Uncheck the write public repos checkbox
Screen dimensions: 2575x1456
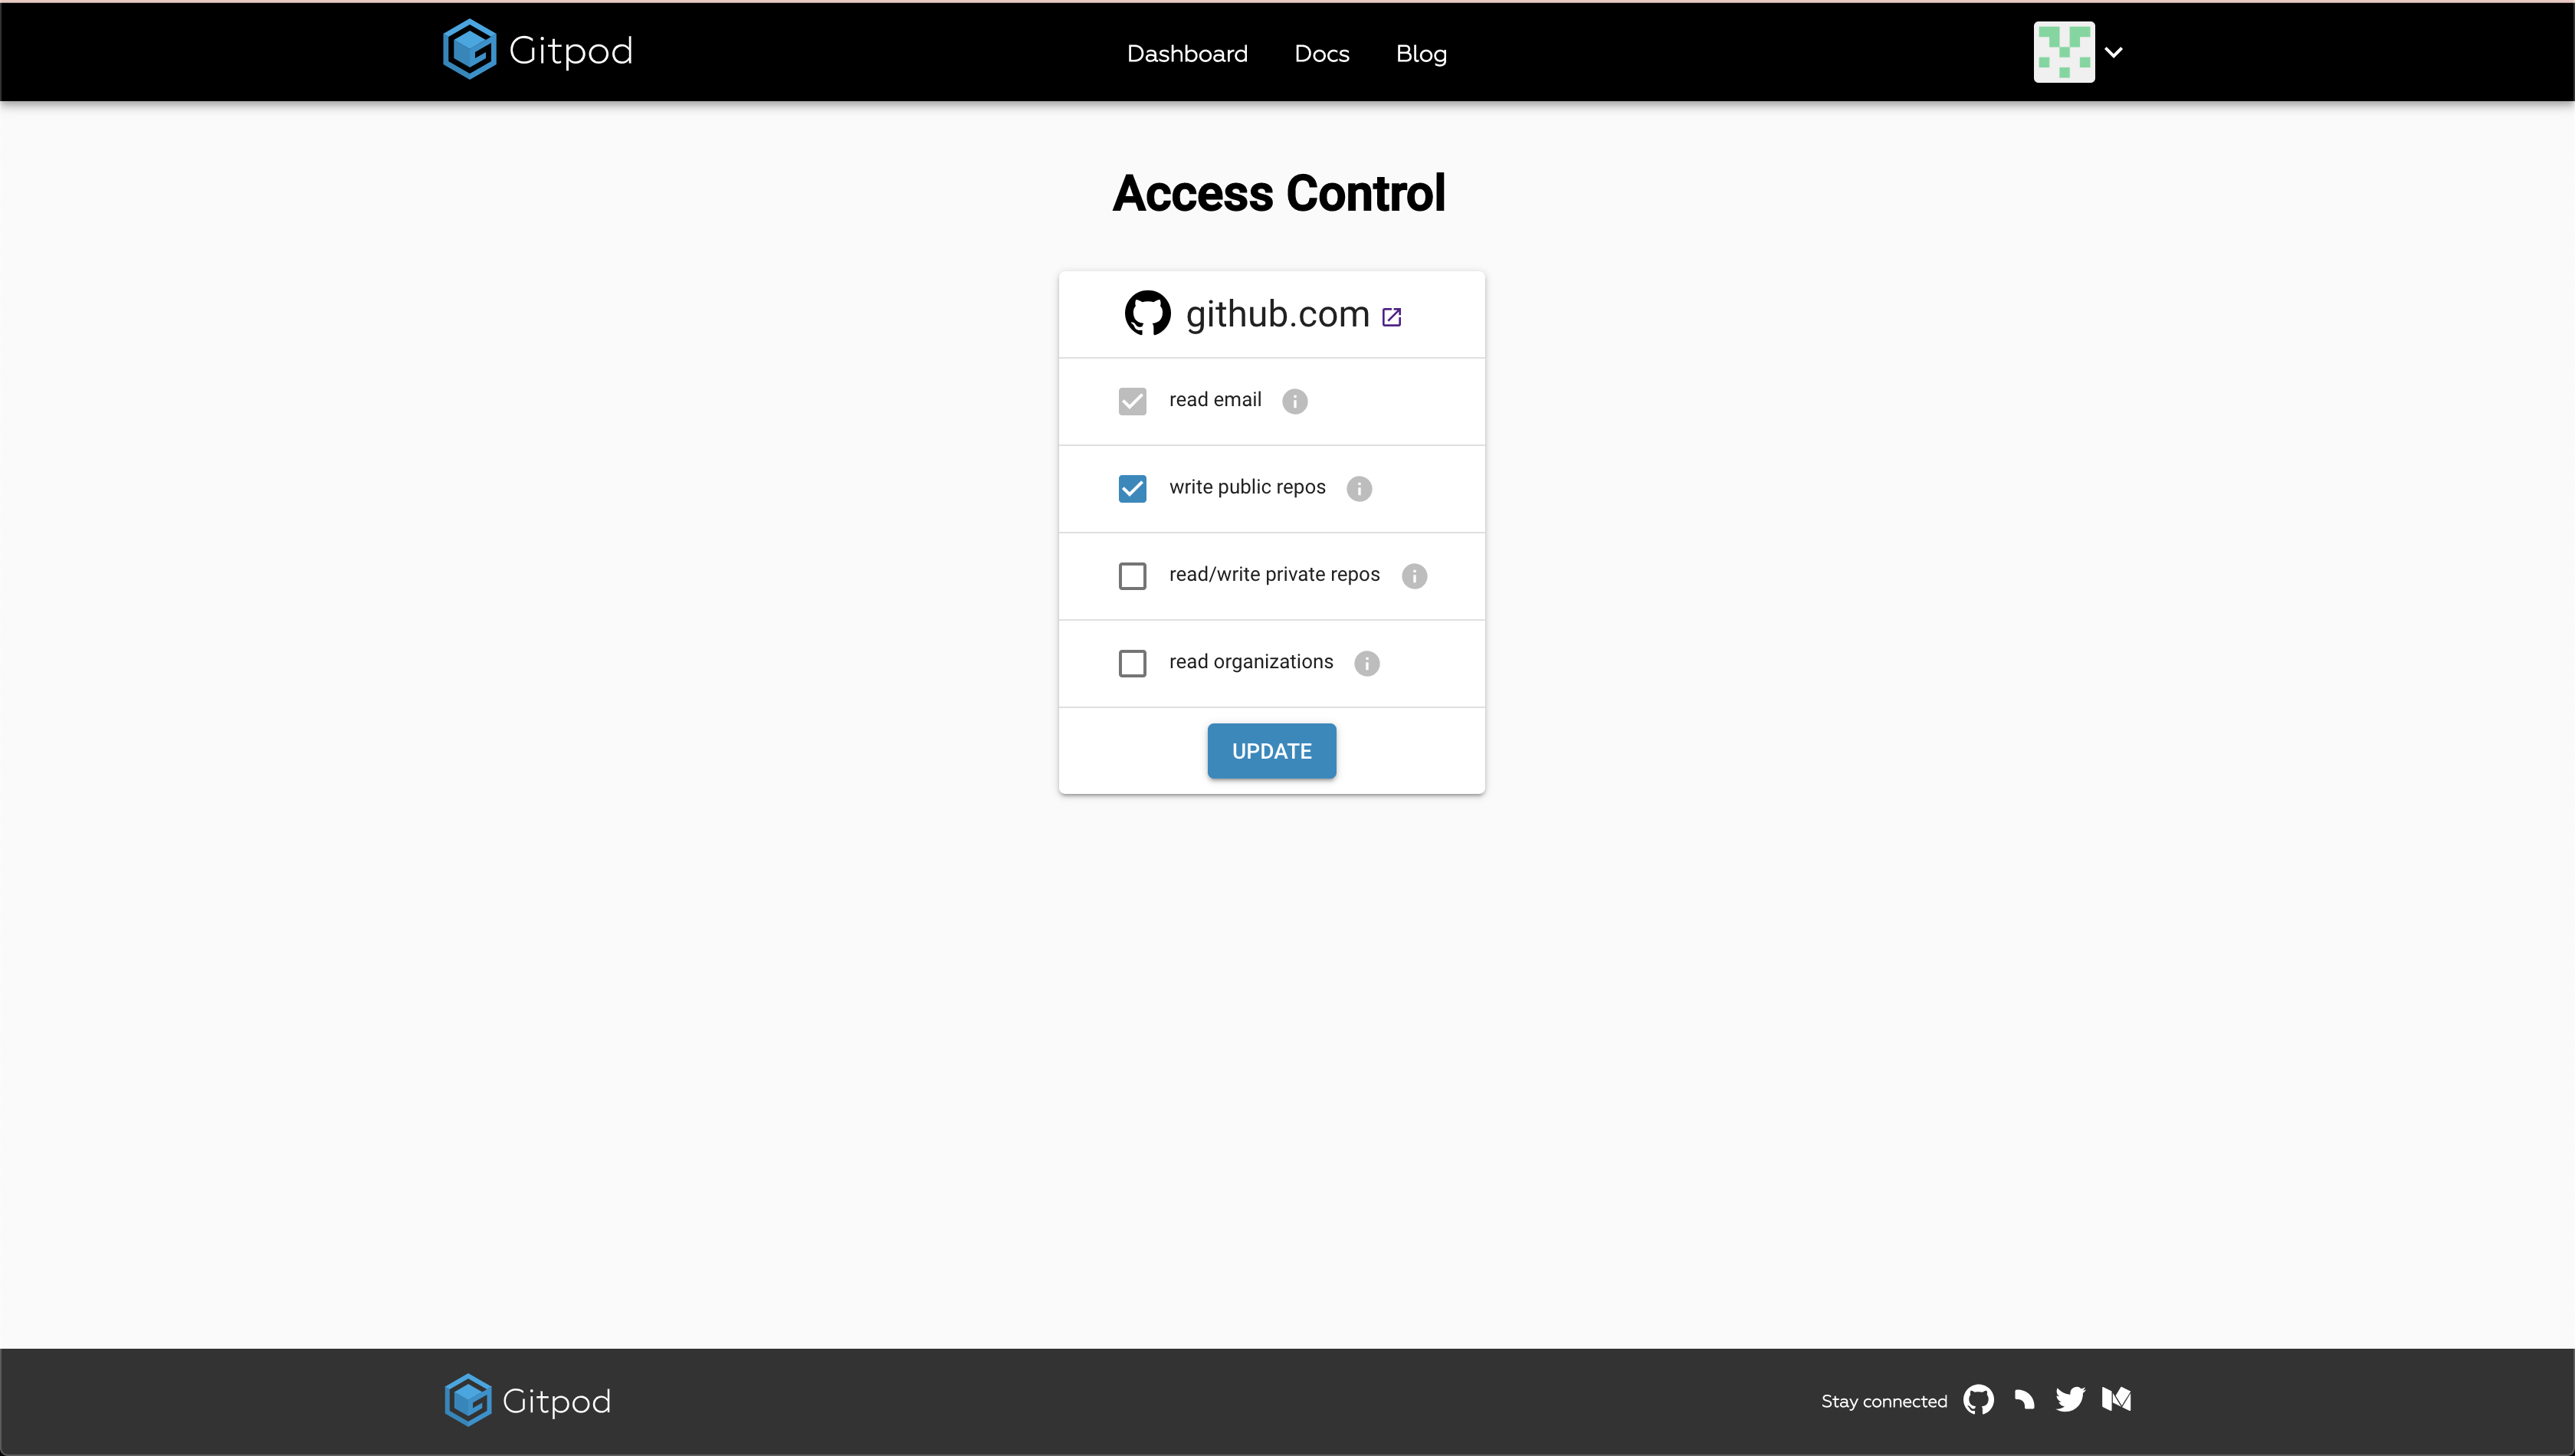point(1132,489)
